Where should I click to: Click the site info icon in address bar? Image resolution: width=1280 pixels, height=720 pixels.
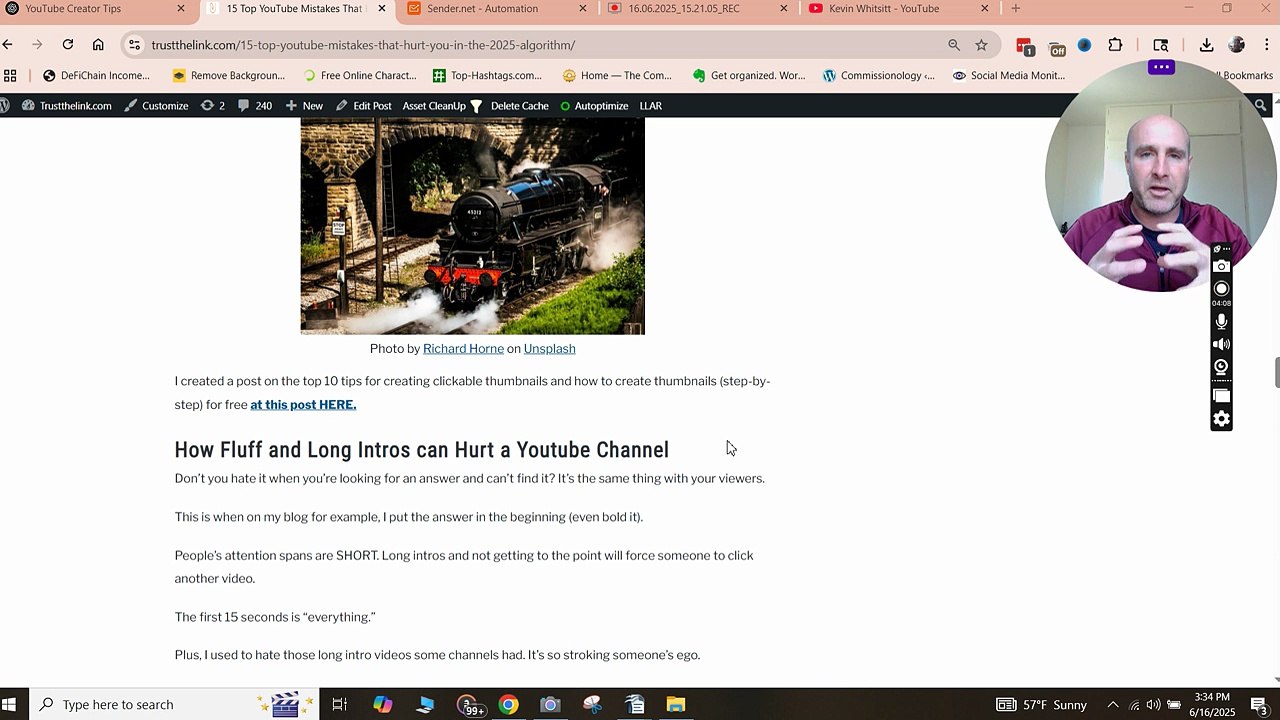coord(135,45)
